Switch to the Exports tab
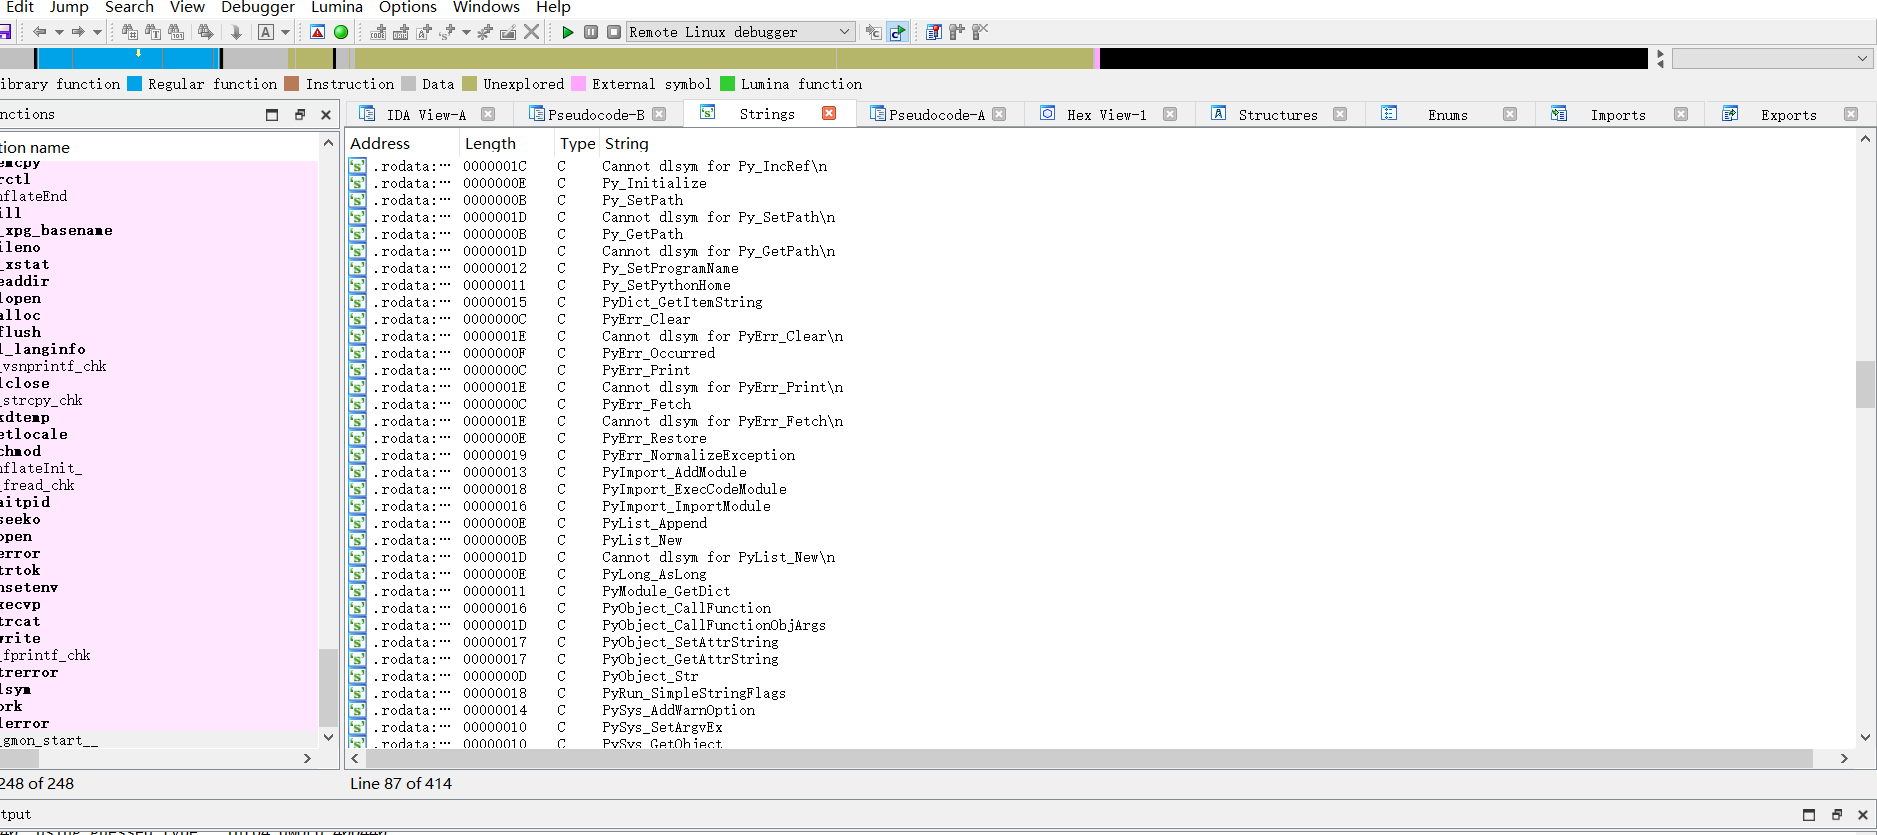This screenshot has height=835, width=1877. [1789, 115]
